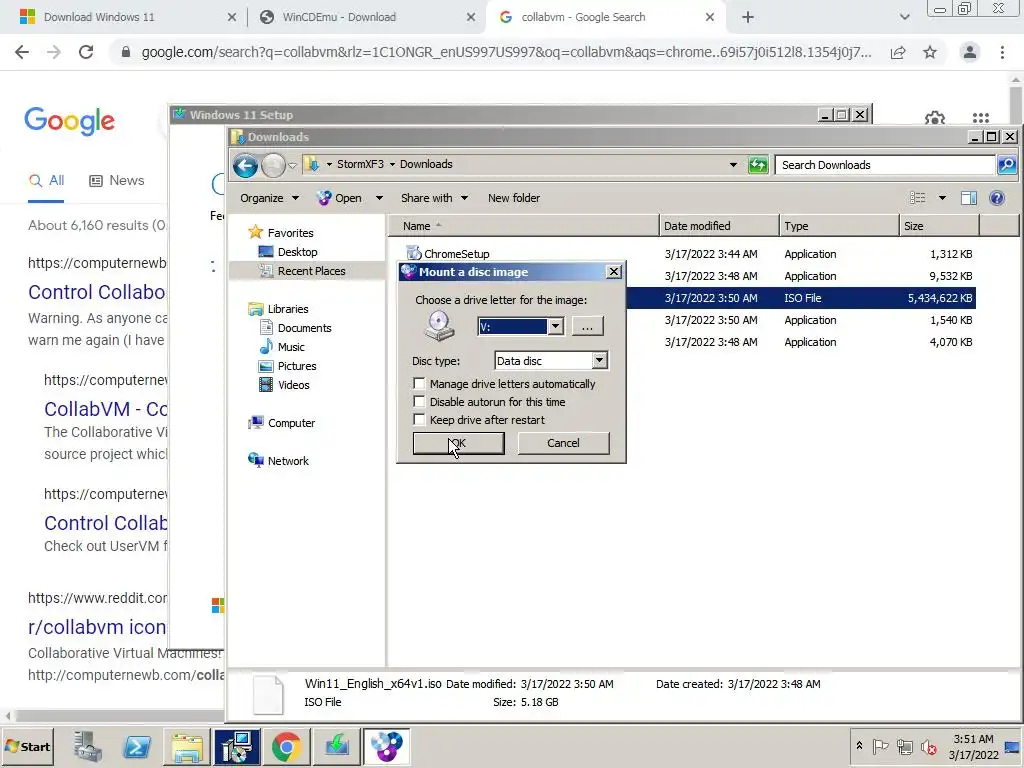1024x768 pixels.
Task: Open the Disc type Data disc dropdown
Action: [x=600, y=360]
